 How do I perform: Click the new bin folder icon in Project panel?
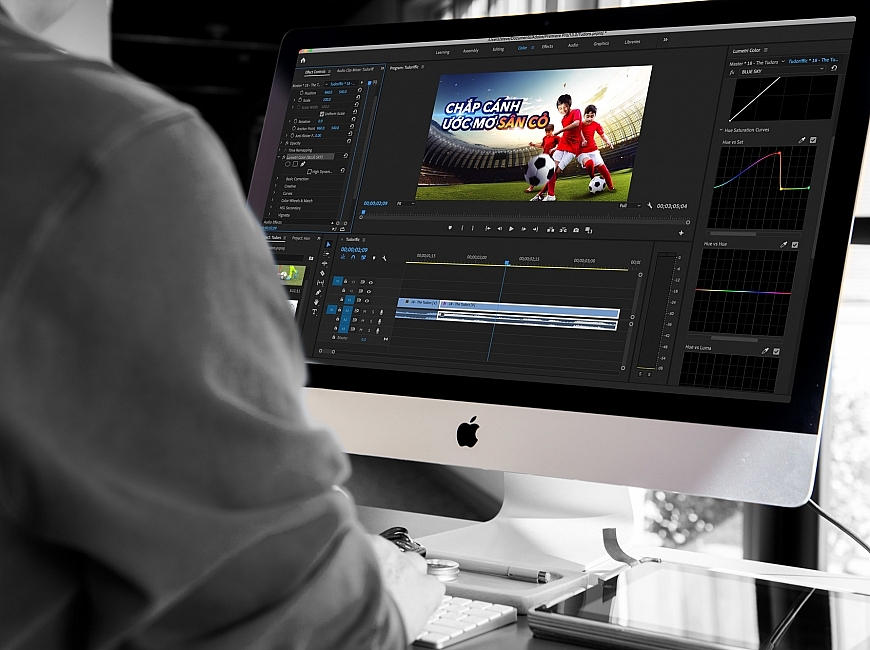tap(310, 258)
